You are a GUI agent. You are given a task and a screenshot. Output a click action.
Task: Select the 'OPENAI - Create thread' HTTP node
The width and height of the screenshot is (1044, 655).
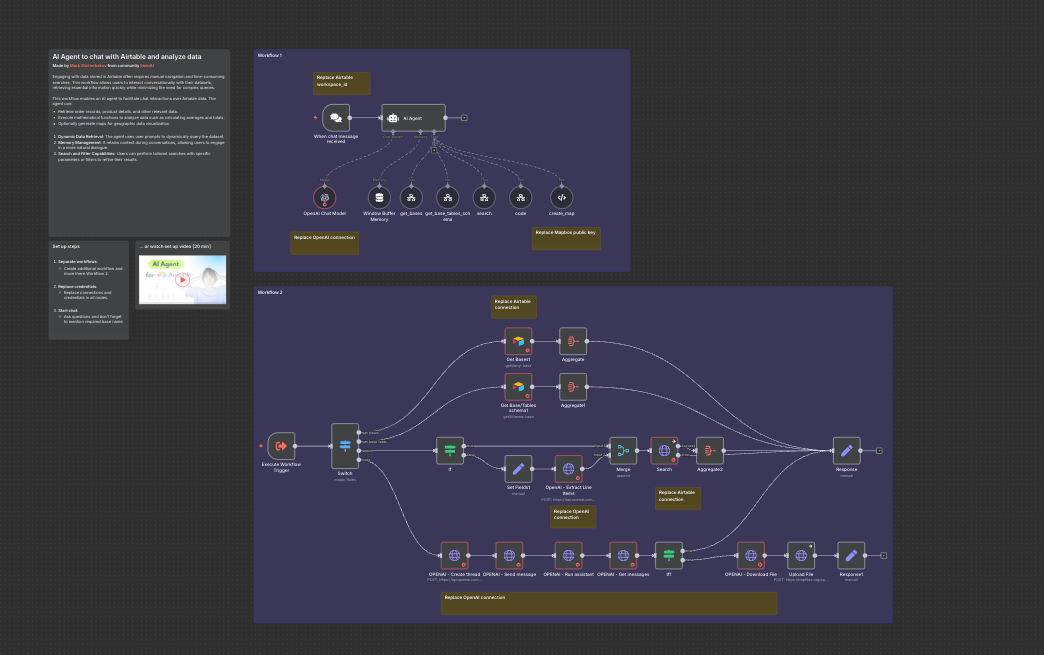point(455,555)
